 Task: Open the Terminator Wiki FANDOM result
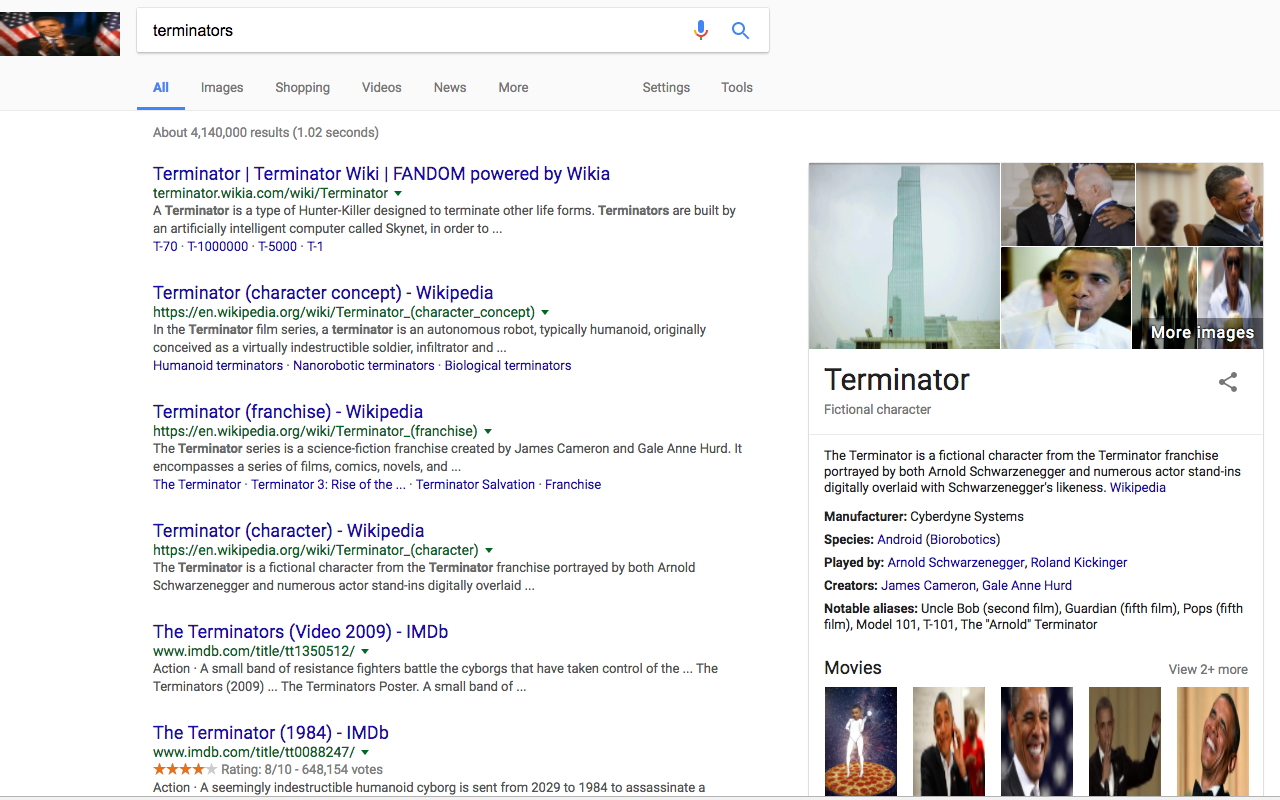coord(381,174)
